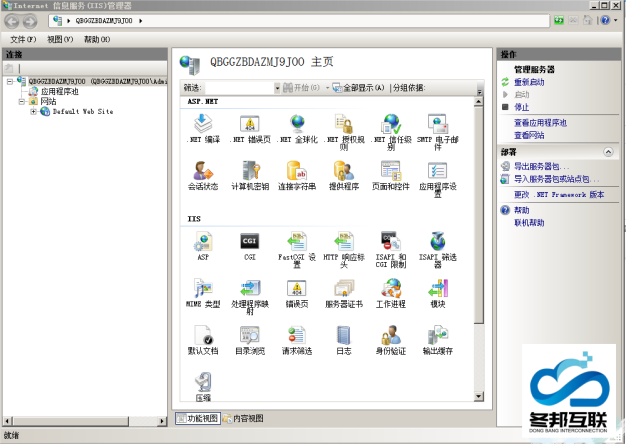The width and height of the screenshot is (626, 445).
Task: Collapse the 网站 tree node
Action: point(22,101)
